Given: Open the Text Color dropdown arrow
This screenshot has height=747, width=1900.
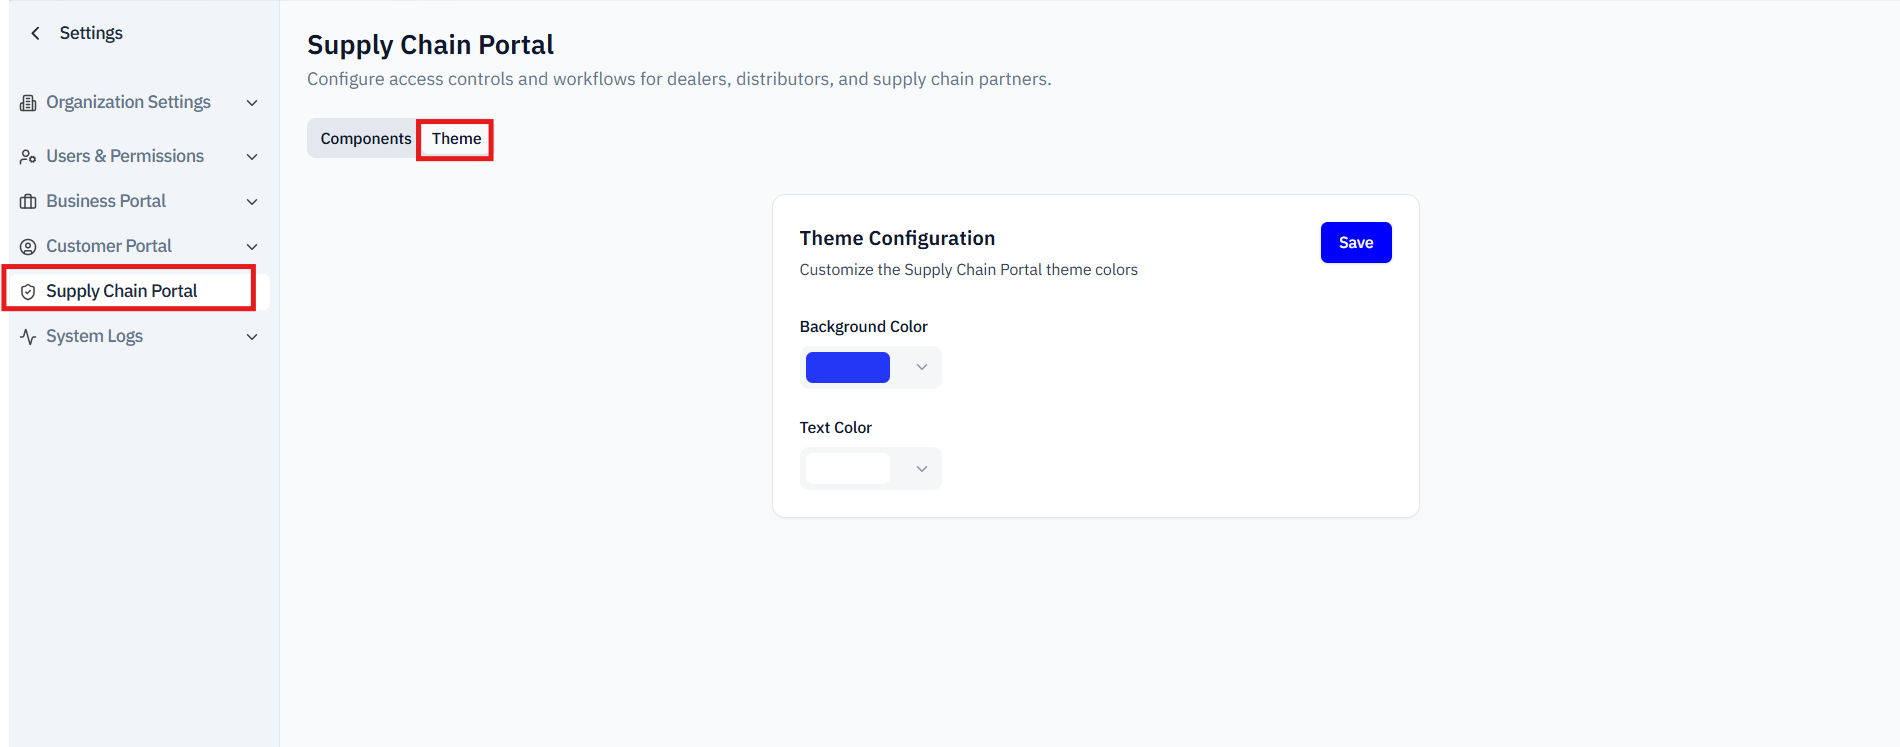Looking at the screenshot, I should point(922,469).
